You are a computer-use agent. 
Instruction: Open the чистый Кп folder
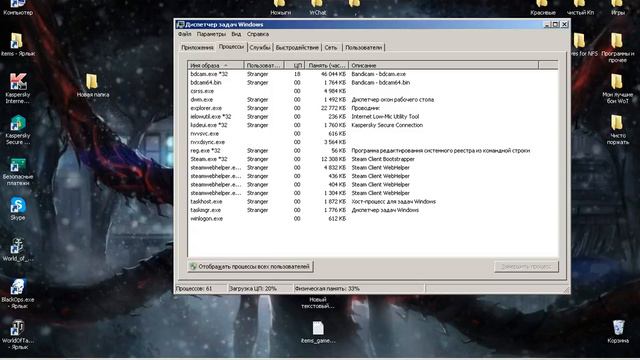coord(580,4)
